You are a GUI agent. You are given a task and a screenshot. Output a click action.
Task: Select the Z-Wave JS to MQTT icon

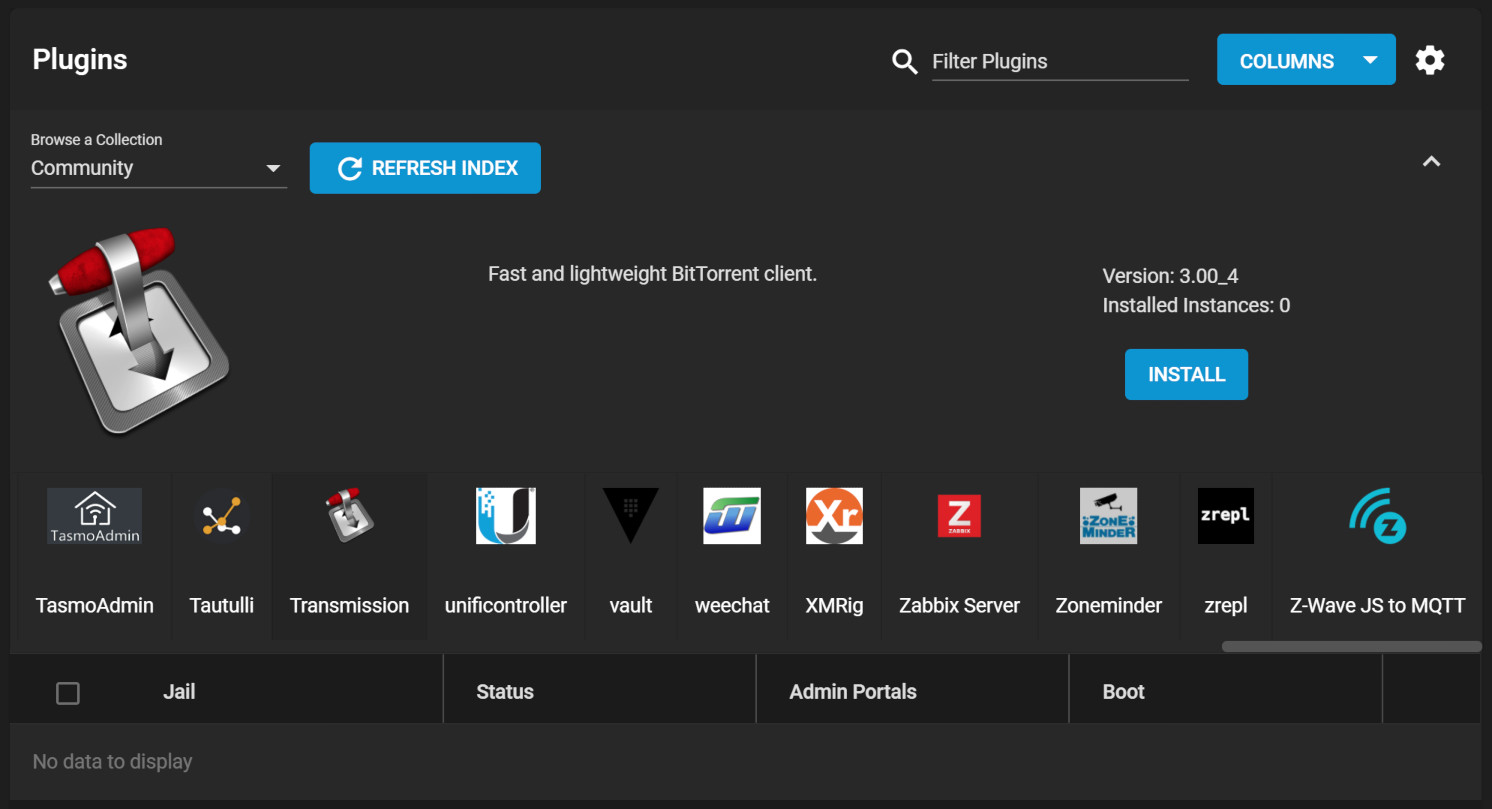pos(1378,516)
